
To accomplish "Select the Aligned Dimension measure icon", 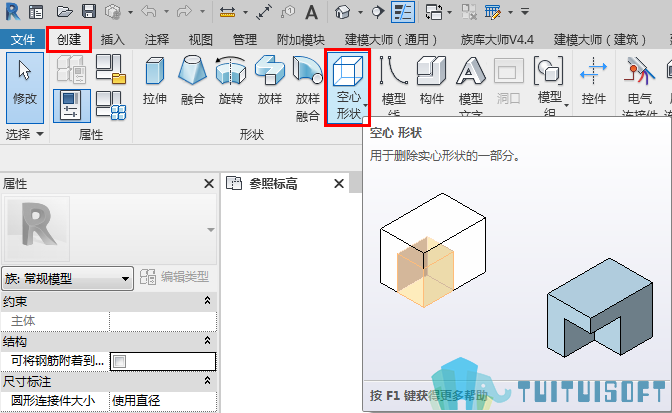I will [x=227, y=12].
